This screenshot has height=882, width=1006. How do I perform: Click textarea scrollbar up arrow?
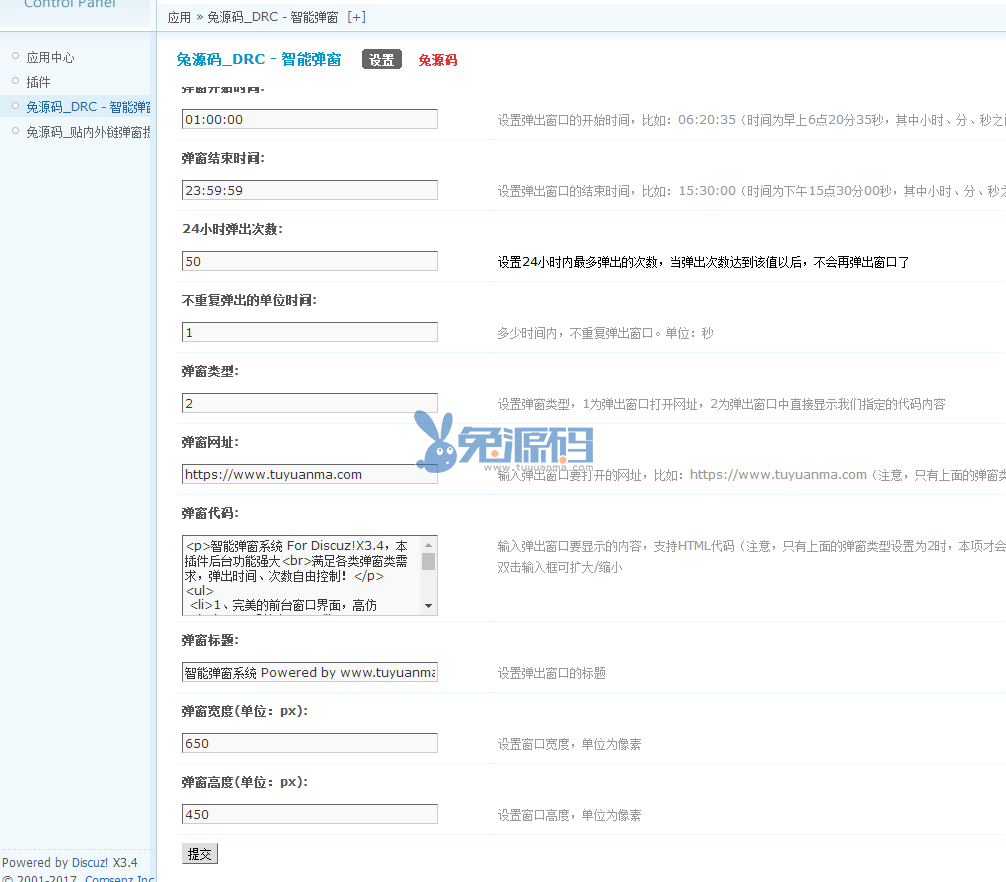coord(429,545)
